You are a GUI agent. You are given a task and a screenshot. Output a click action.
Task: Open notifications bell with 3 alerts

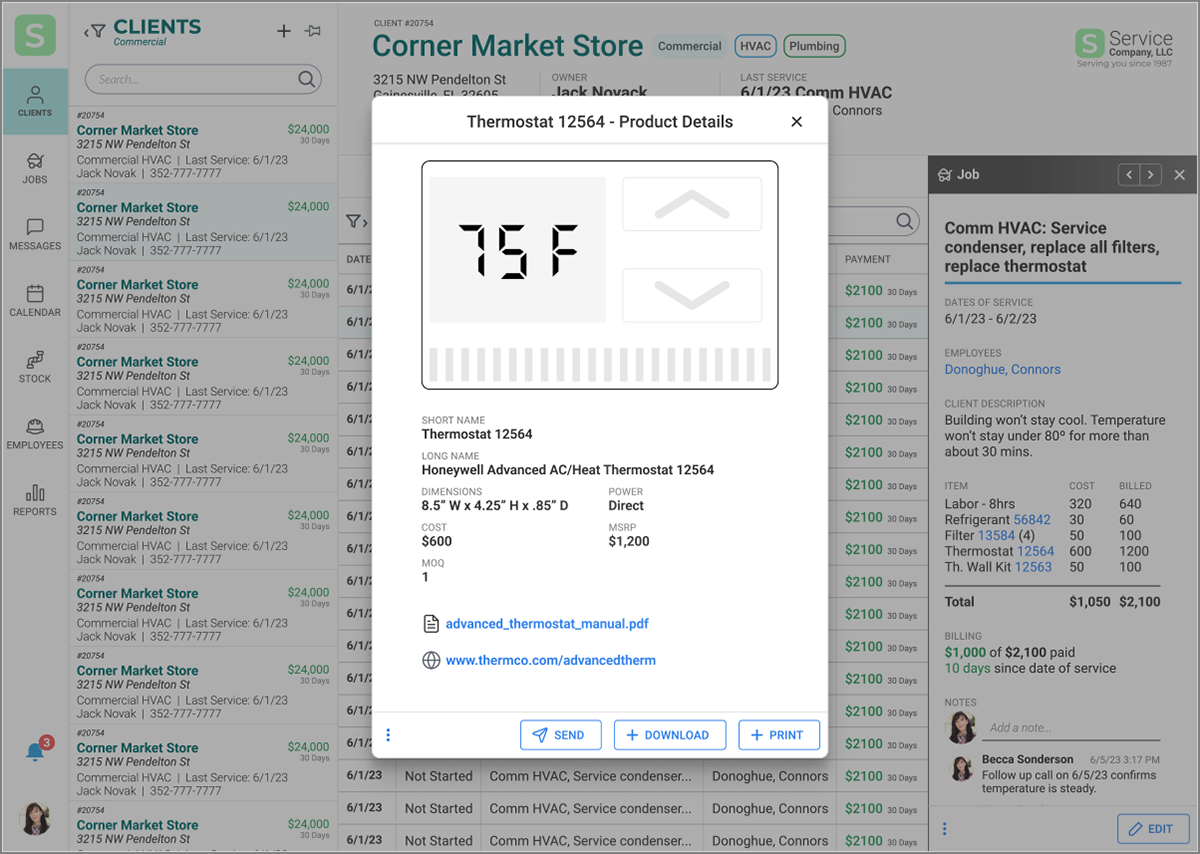36,751
